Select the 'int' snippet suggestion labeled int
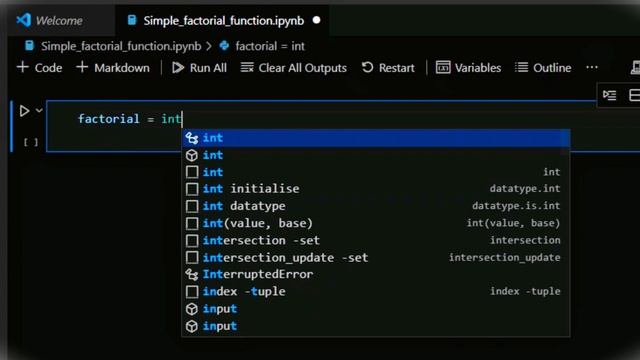640x360 pixels. pyautogui.click(x=376, y=172)
